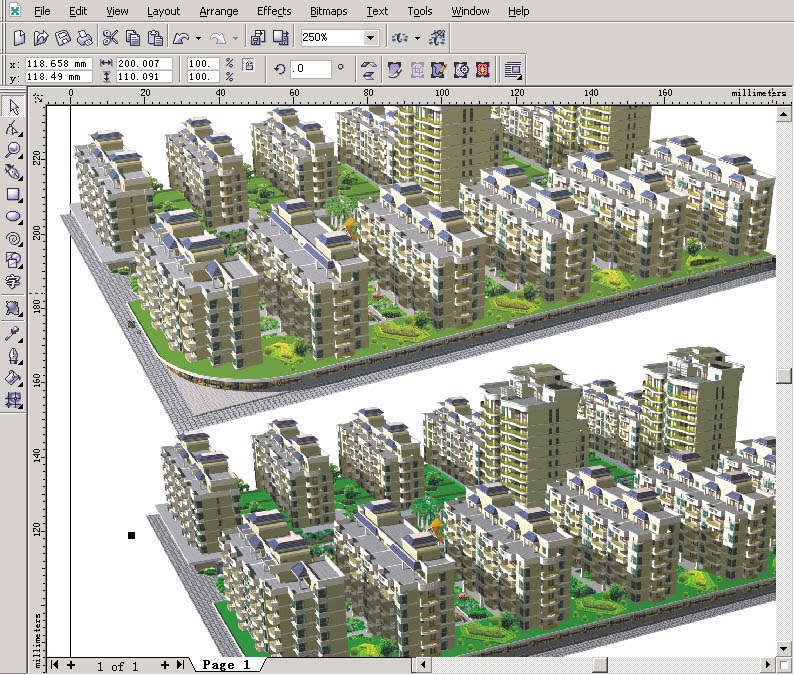The height and width of the screenshot is (675, 794).
Task: Click the rotation angle field
Action: pos(311,69)
